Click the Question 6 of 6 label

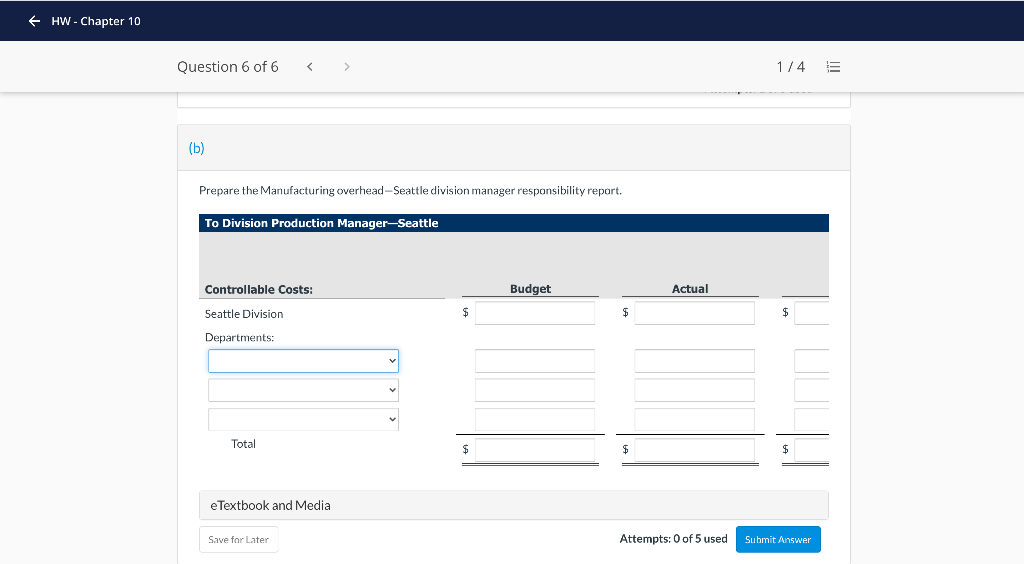point(228,67)
